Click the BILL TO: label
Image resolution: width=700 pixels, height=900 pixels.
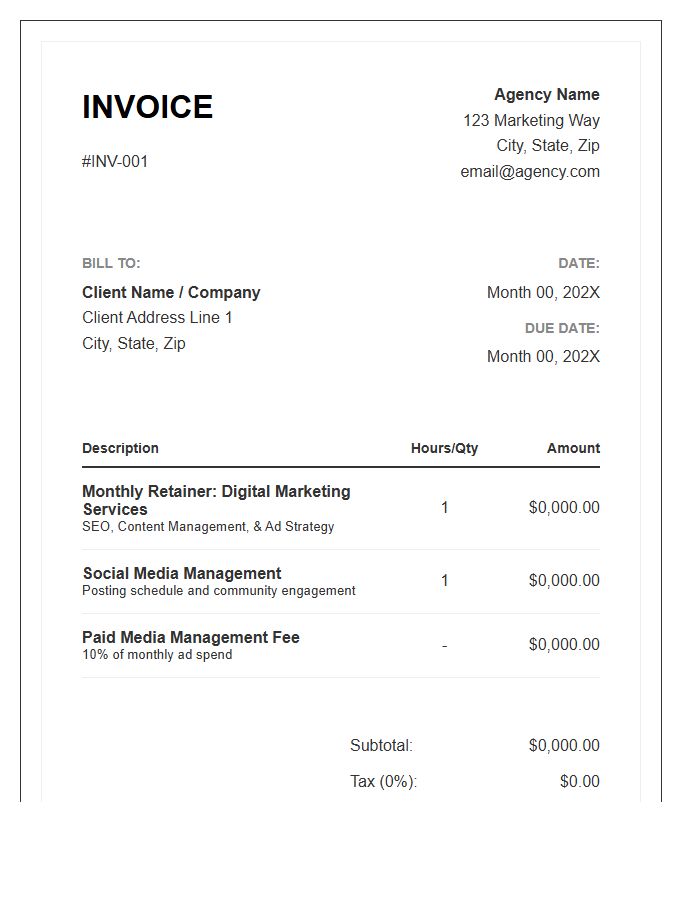[x=111, y=263]
